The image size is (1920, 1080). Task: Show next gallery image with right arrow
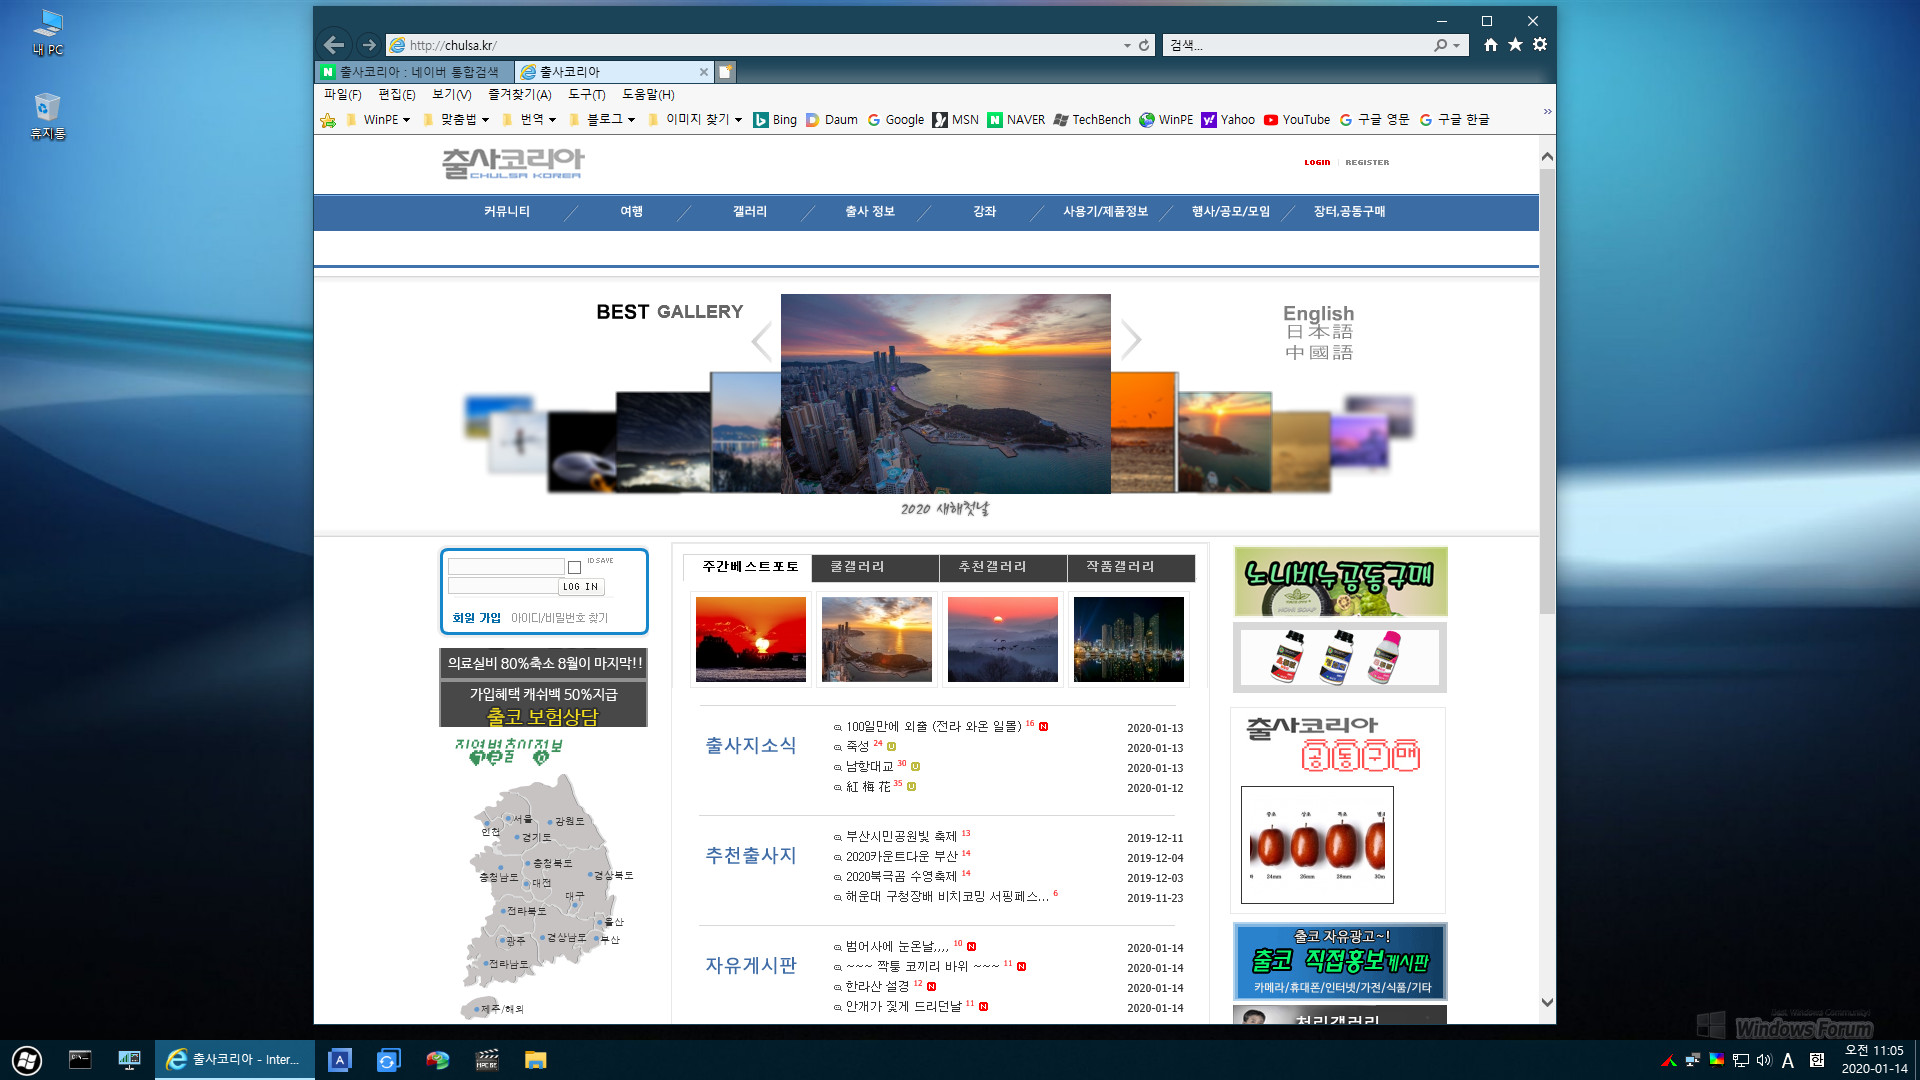click(x=1131, y=340)
